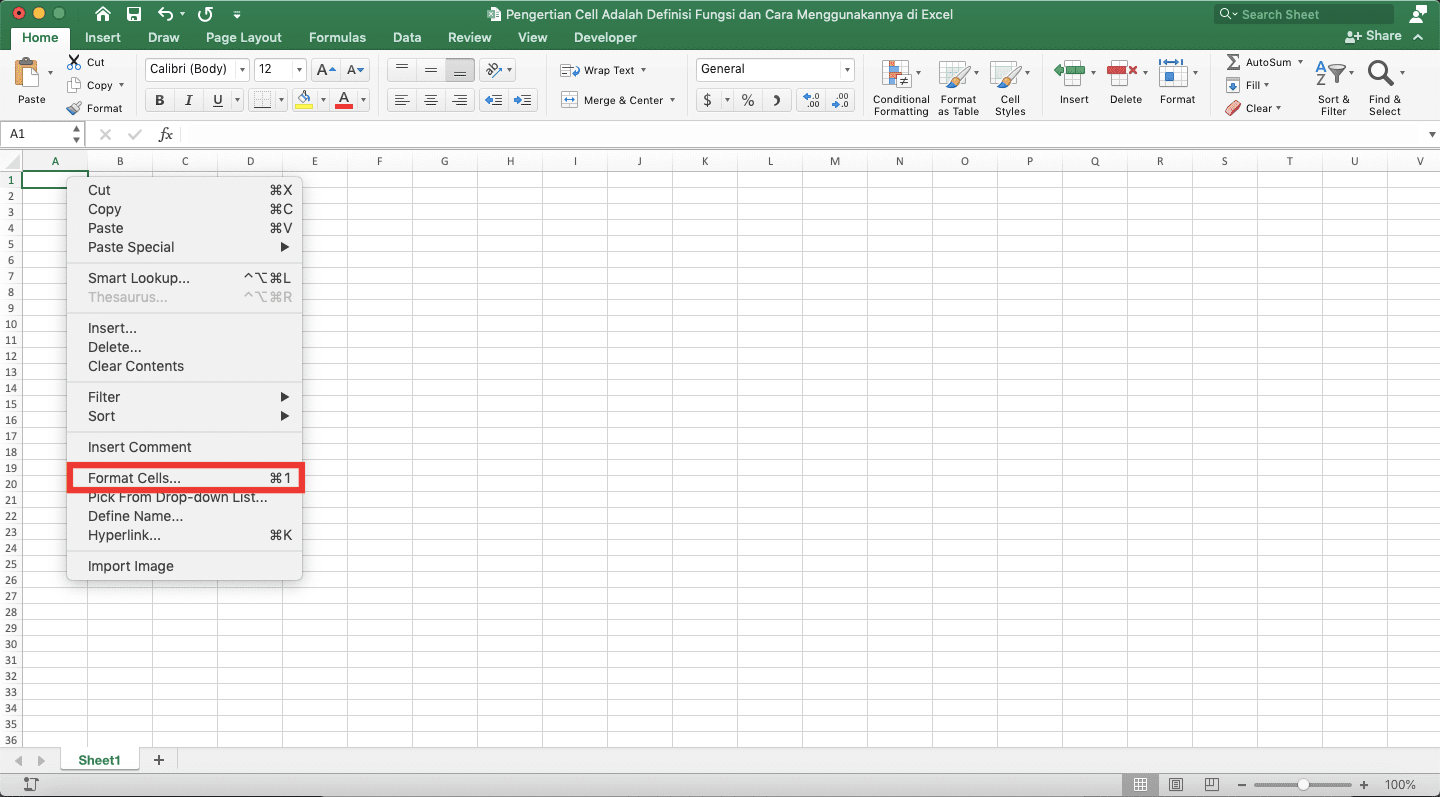Open the font size 12 dropdown

click(x=299, y=70)
